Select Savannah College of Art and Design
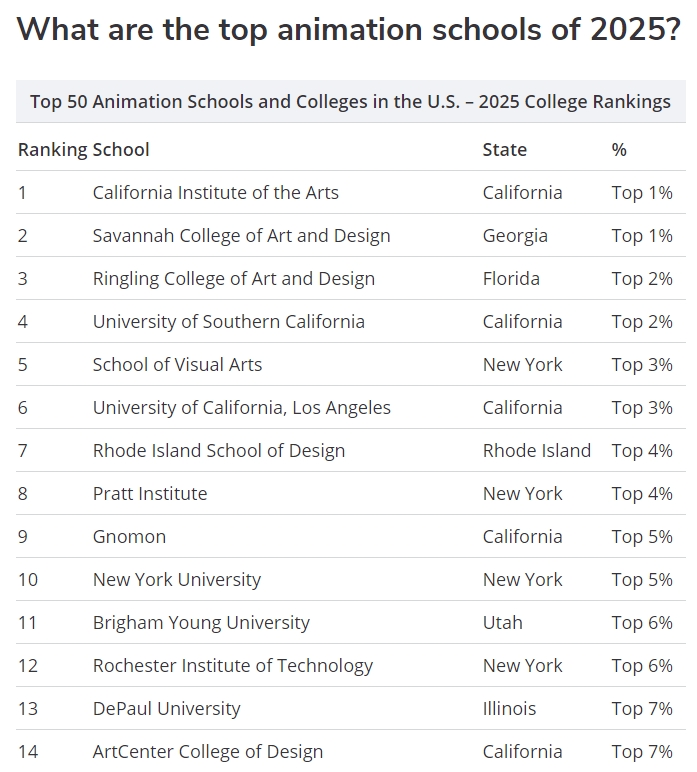 click(241, 235)
